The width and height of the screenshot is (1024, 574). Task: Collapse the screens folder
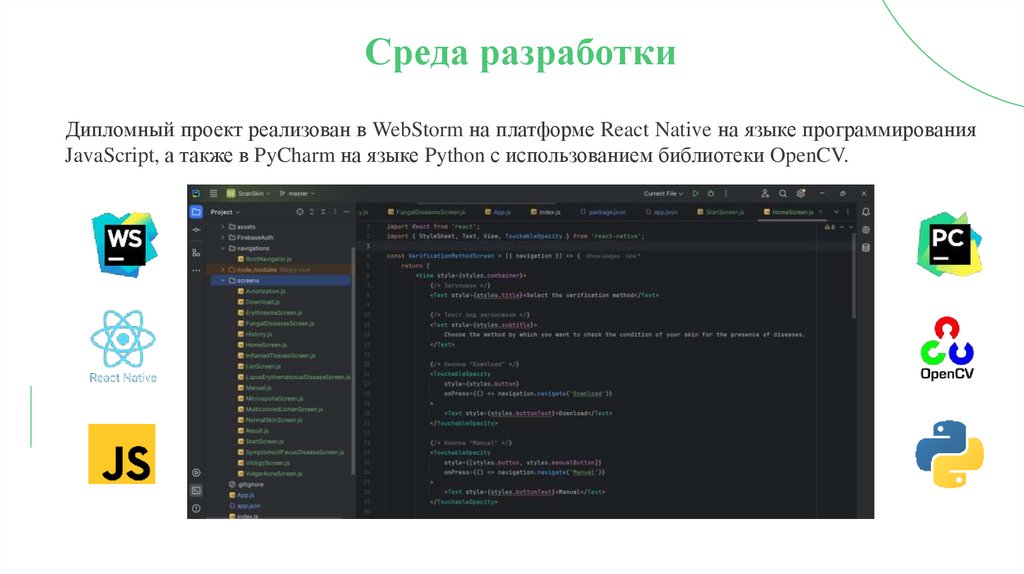[223, 280]
